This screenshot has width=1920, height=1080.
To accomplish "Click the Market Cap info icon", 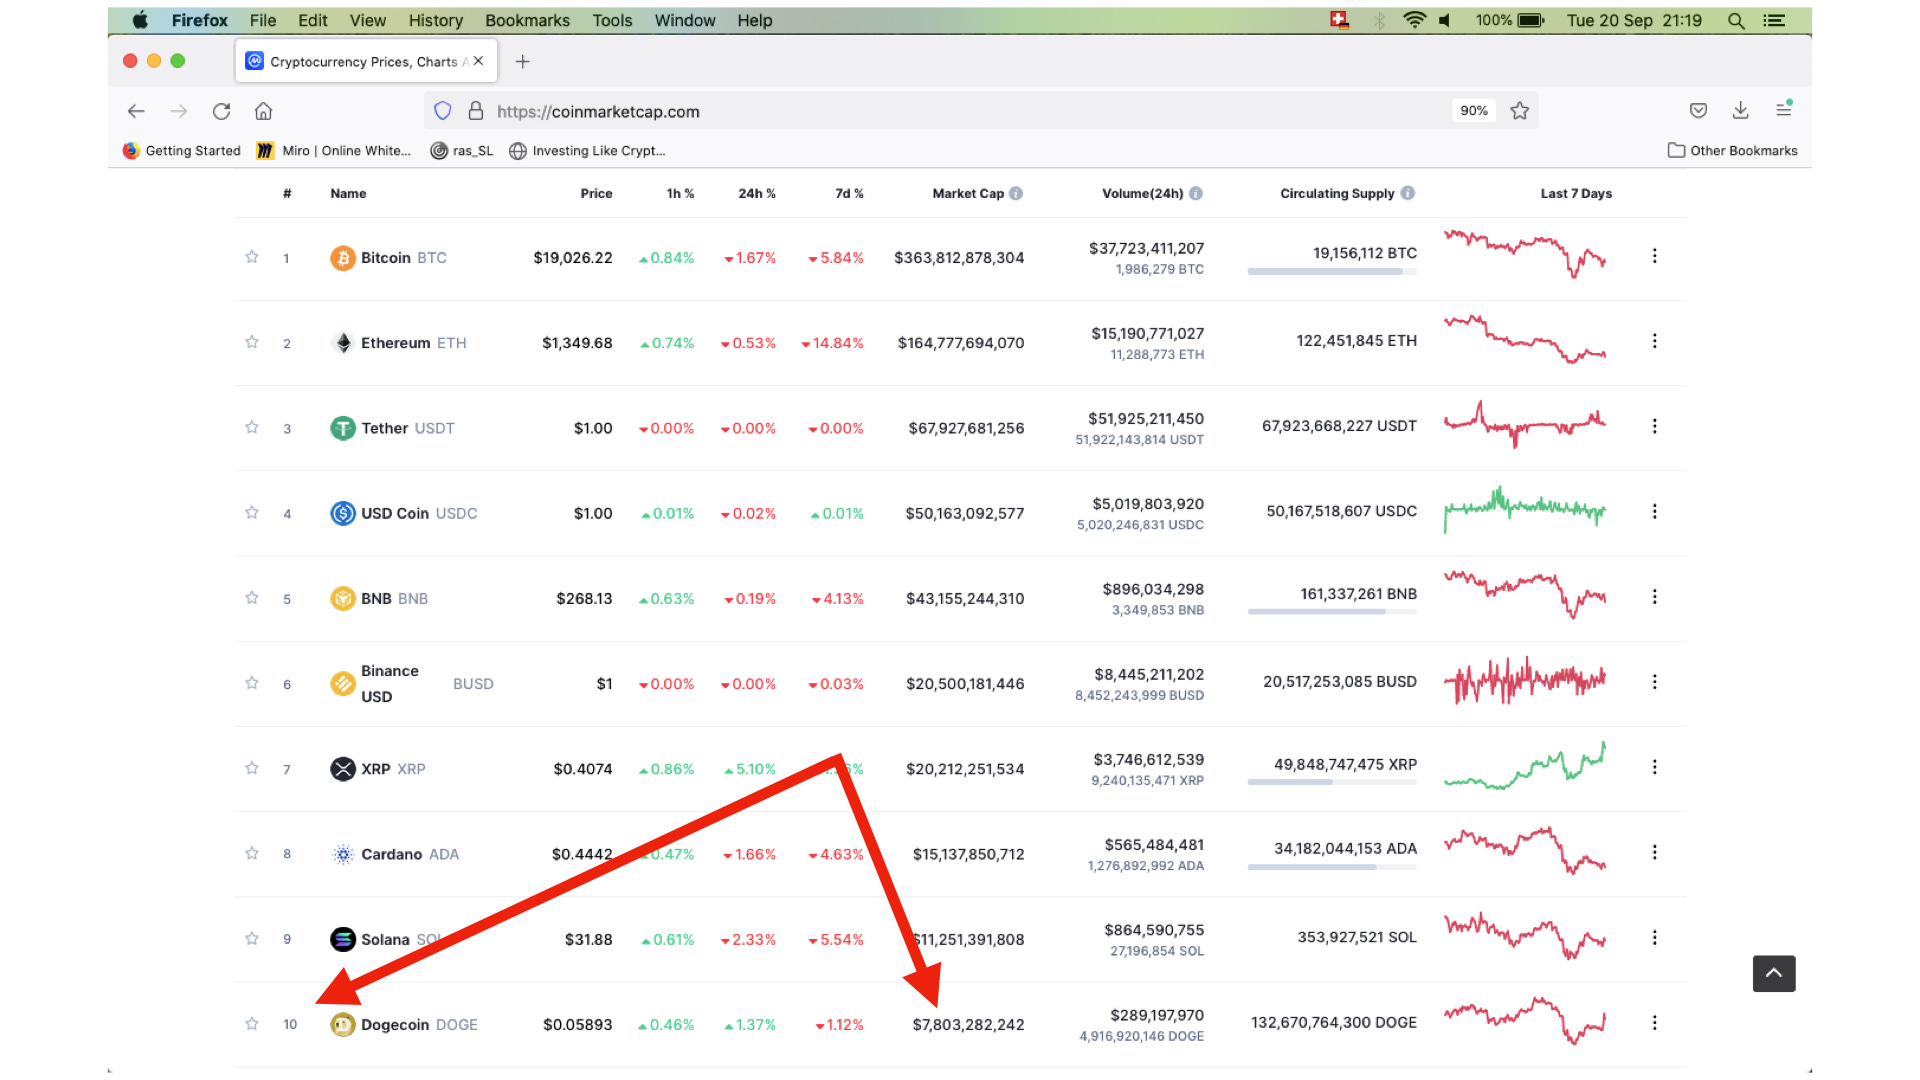I will (1016, 193).
